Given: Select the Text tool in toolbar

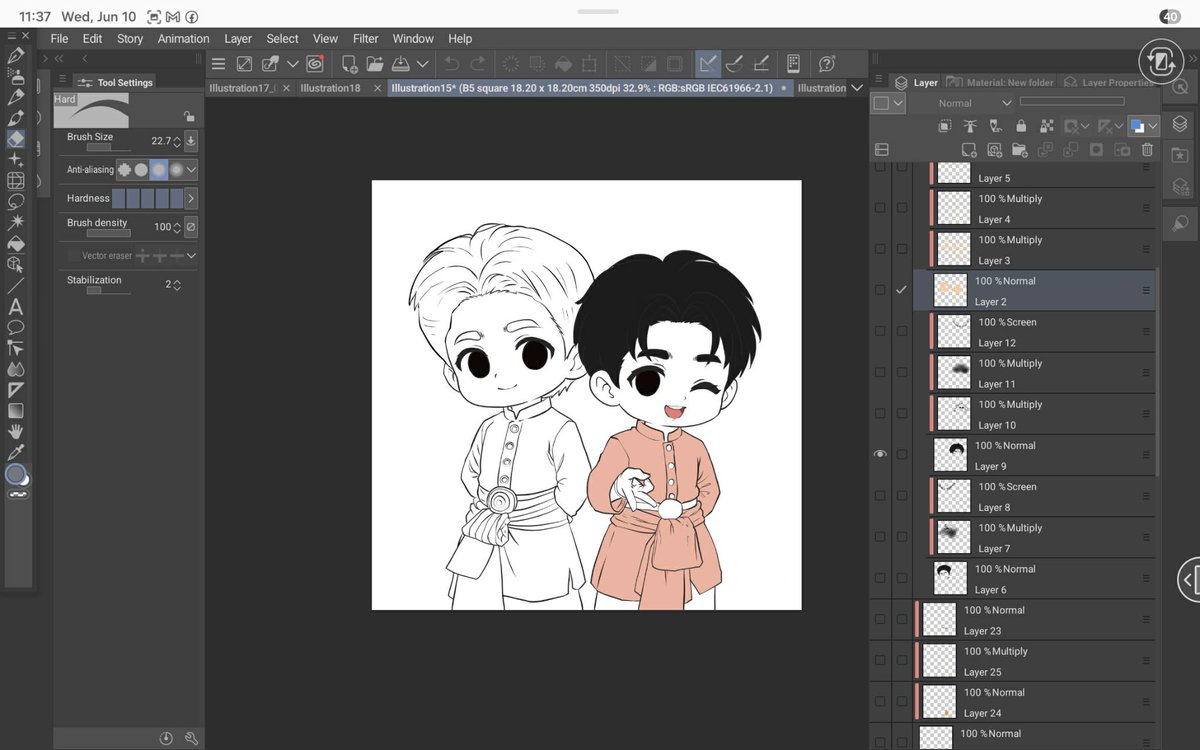Looking at the screenshot, I should coord(16,306).
